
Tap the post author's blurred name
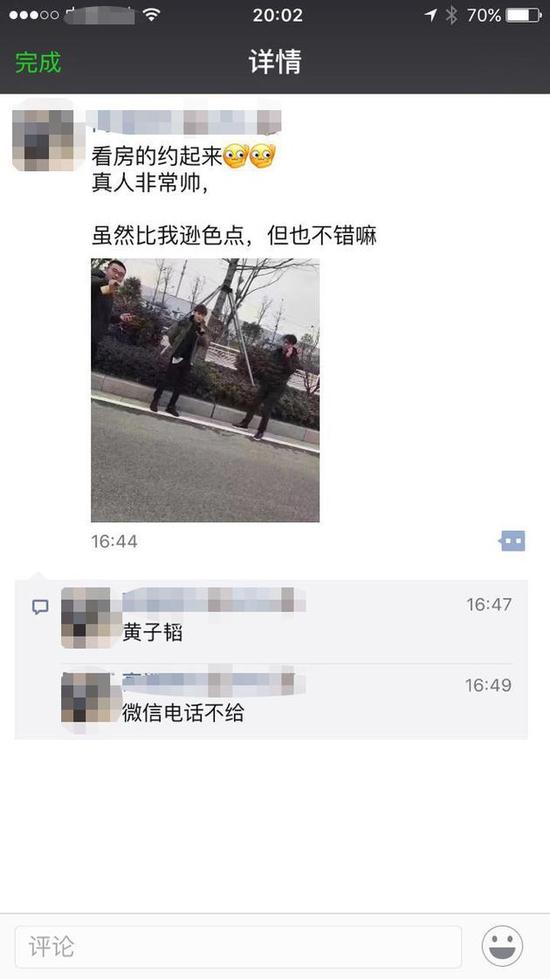click(x=183, y=122)
